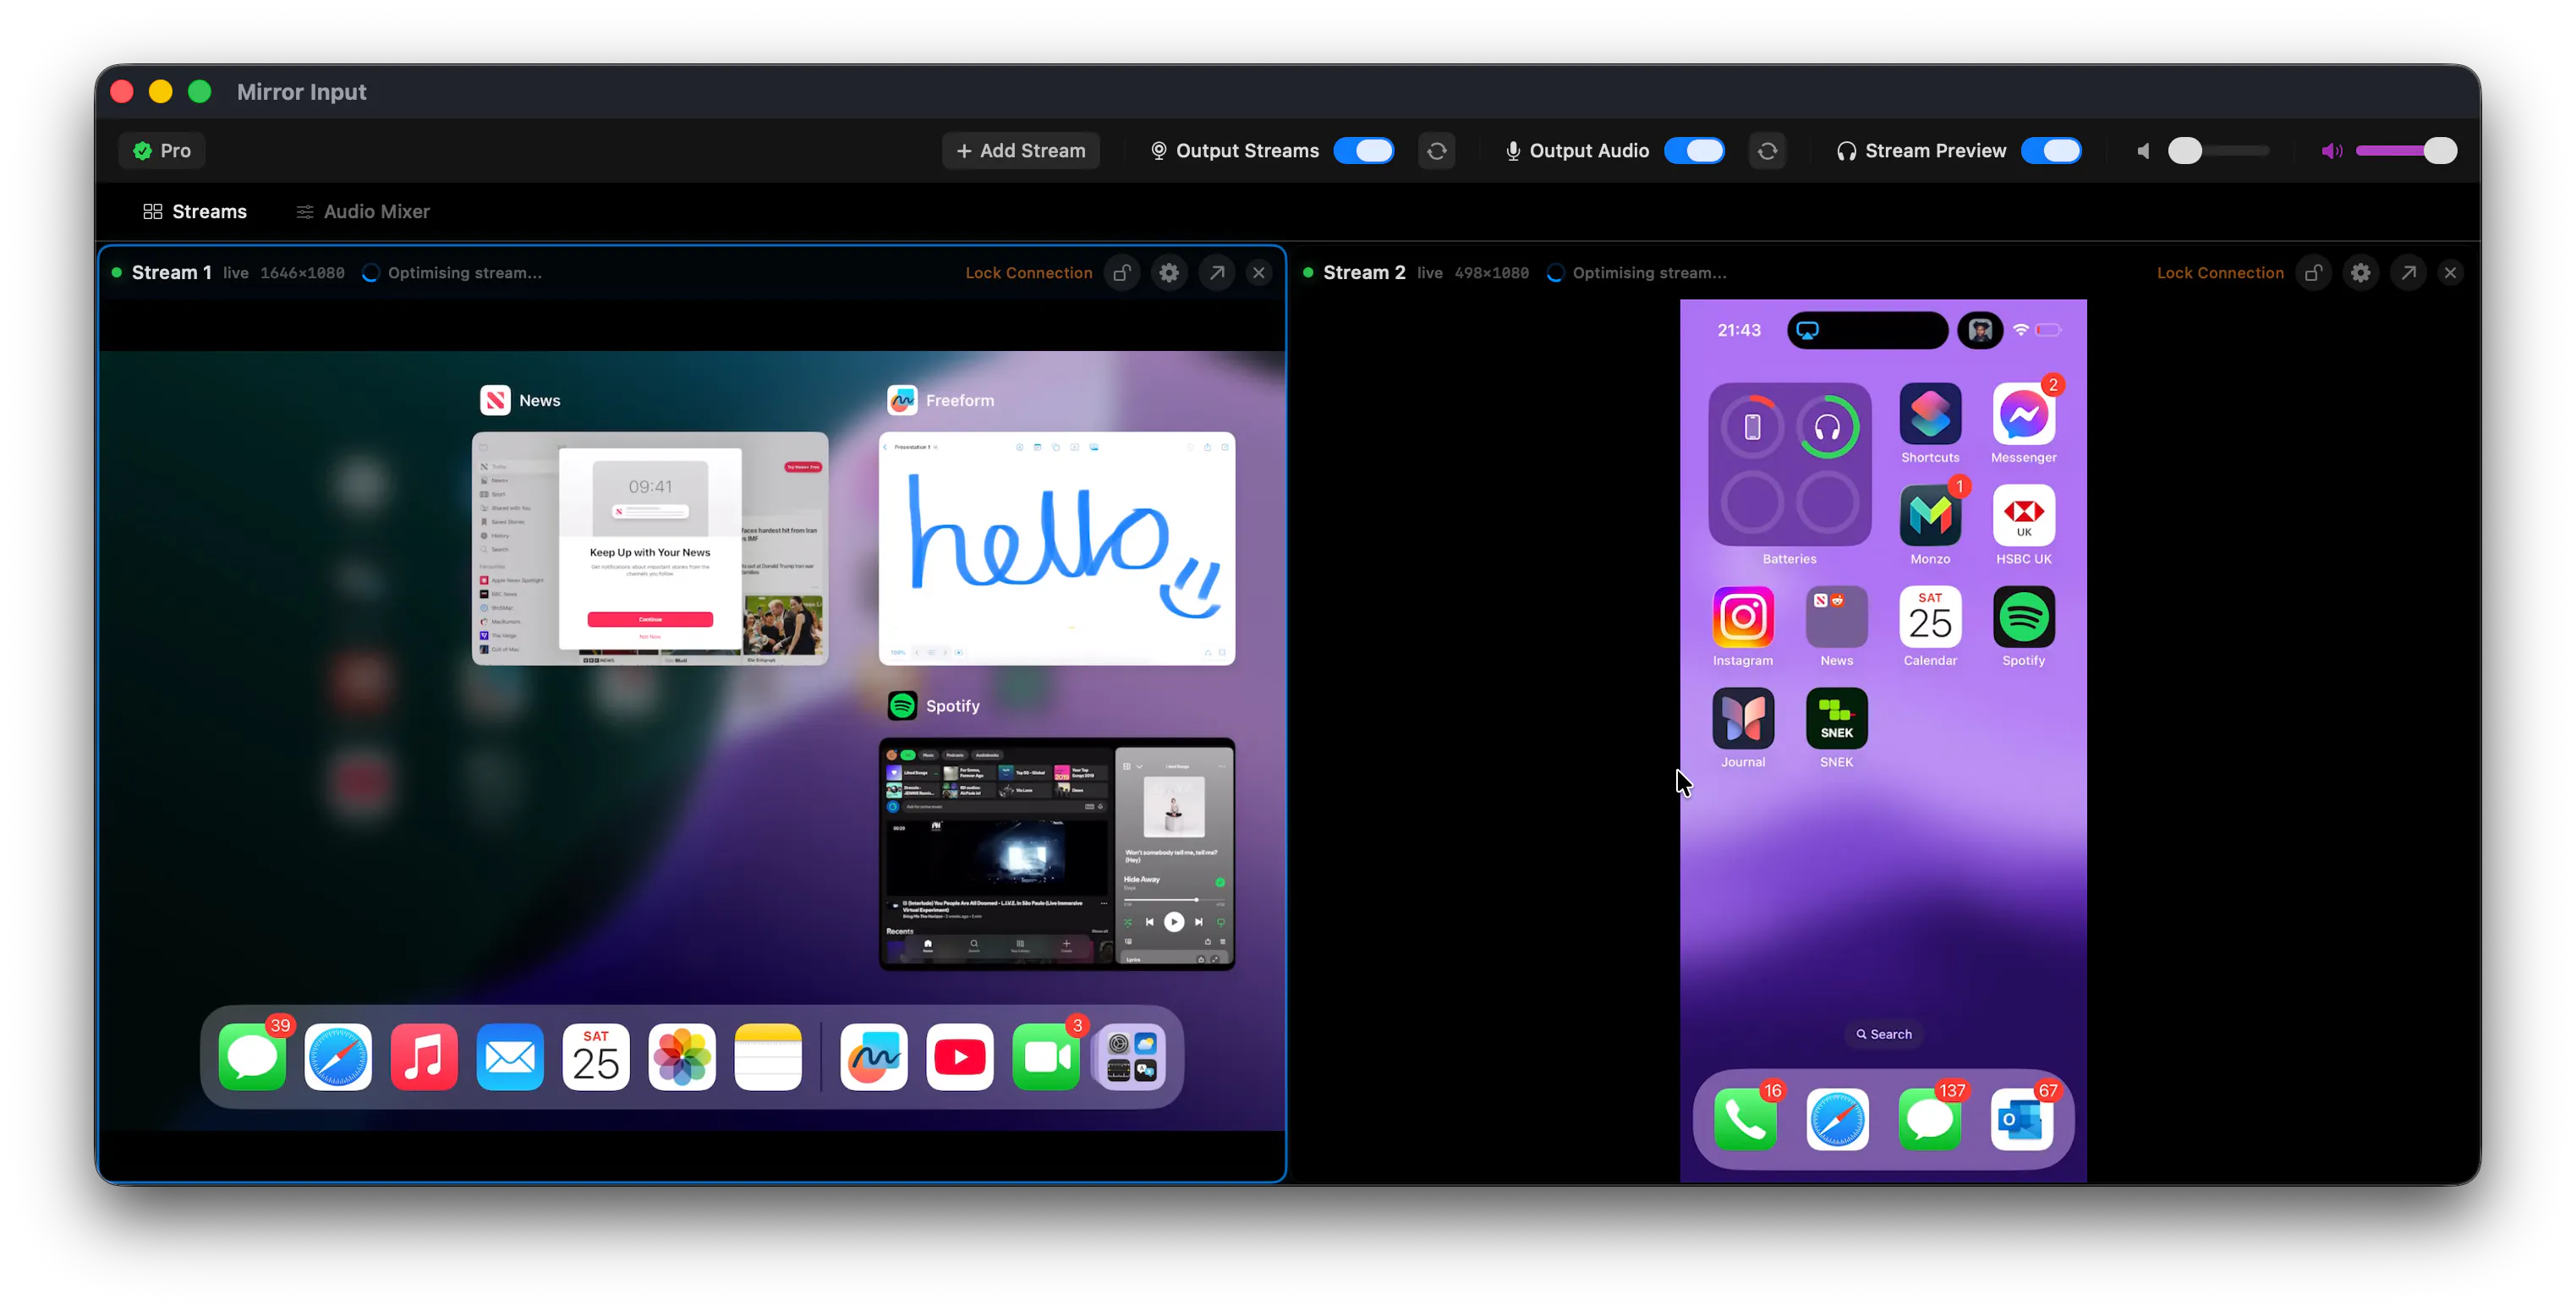This screenshot has height=1311, width=2576.
Task: Open the Calendar app on the iPhone
Action: tap(1930, 617)
